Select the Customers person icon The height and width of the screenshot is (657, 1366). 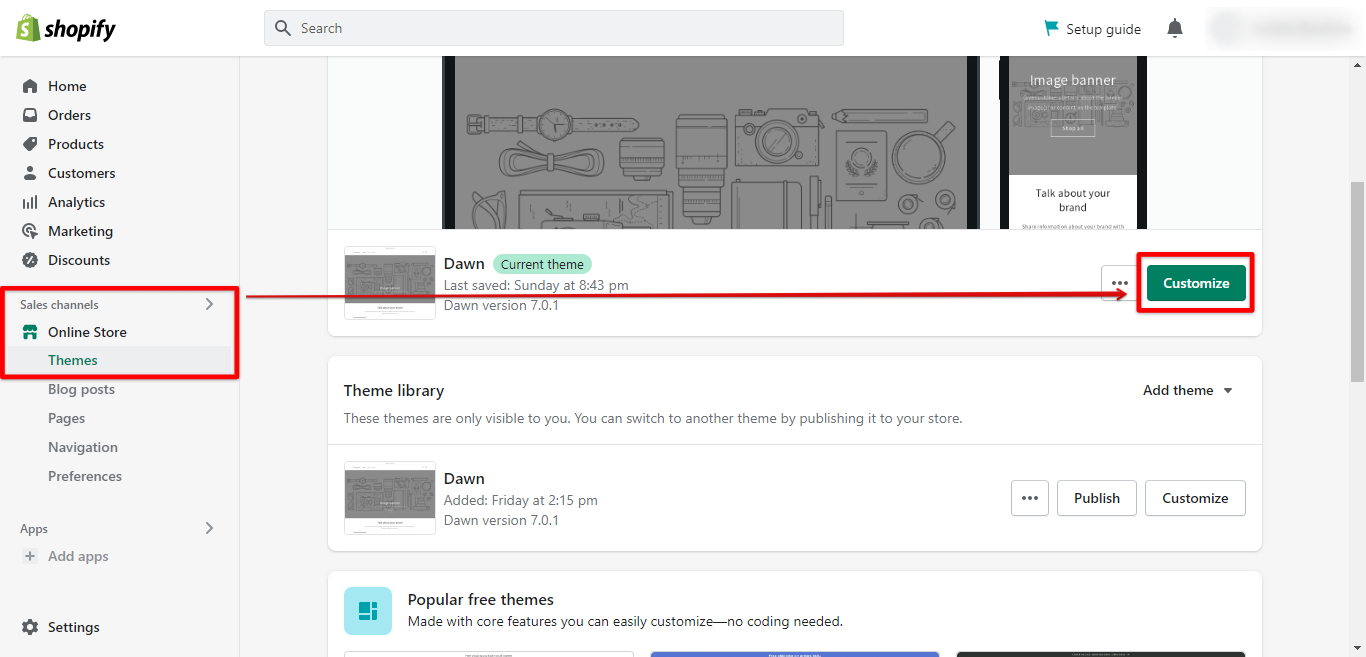30,173
